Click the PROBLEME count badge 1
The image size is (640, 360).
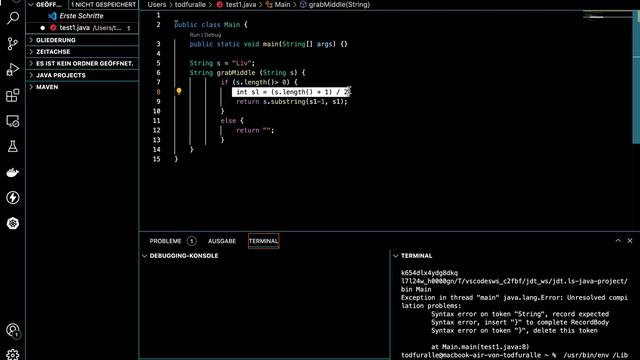point(191,241)
